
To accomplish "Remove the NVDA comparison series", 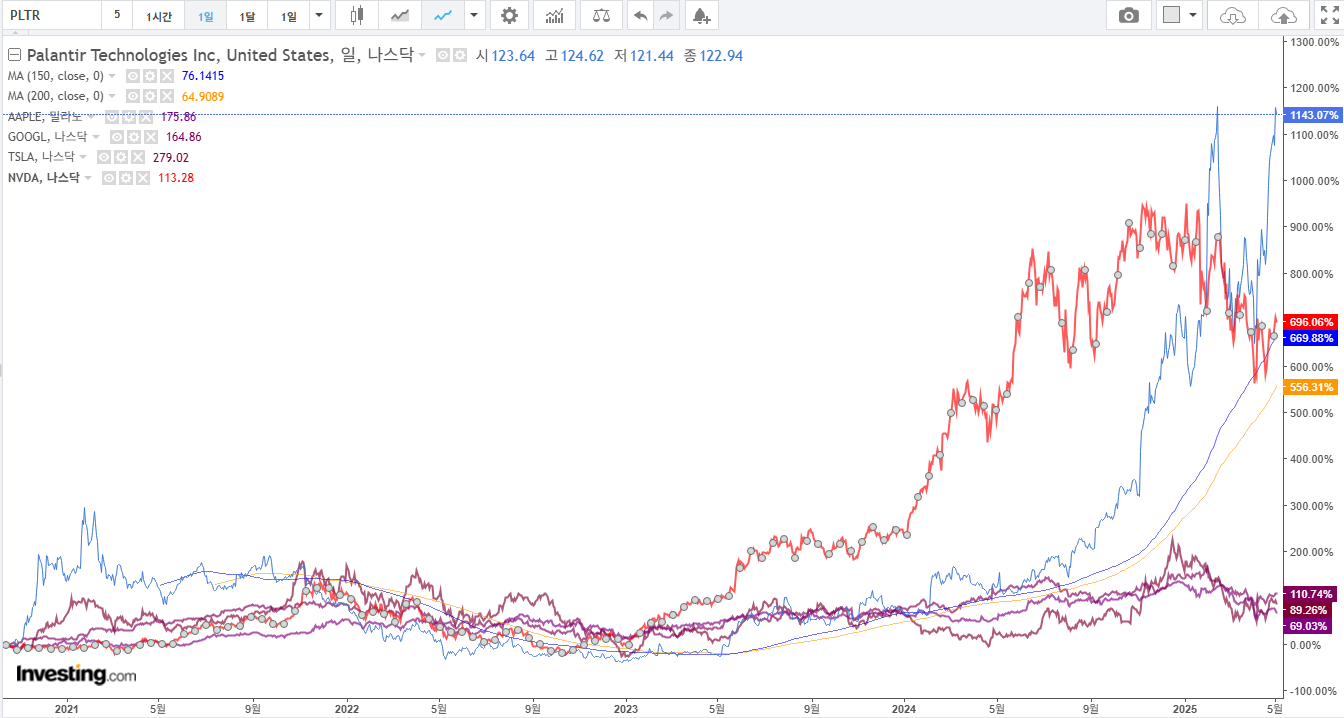I will pyautogui.click(x=142, y=178).
